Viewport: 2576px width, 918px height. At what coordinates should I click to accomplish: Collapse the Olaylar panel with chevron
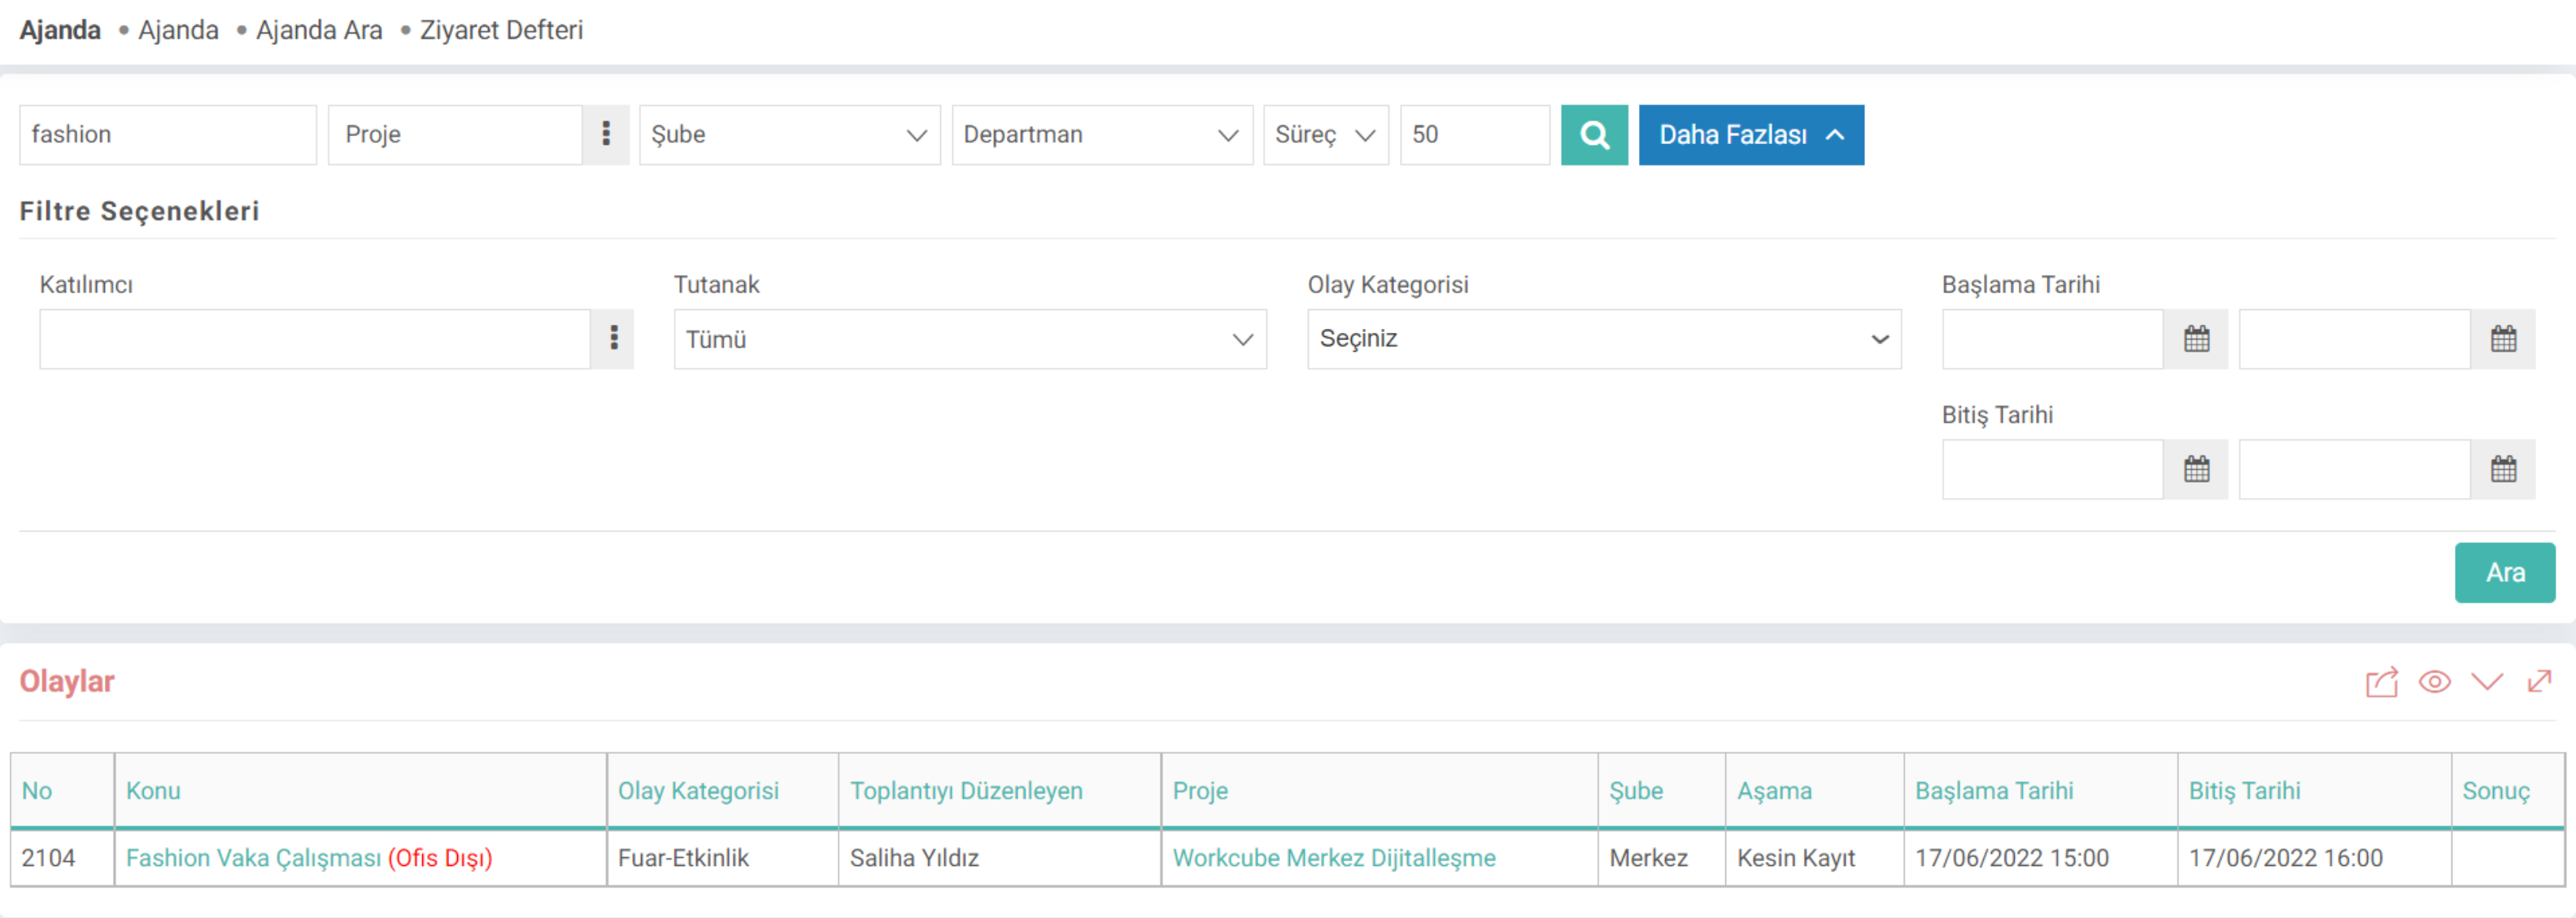(2487, 682)
